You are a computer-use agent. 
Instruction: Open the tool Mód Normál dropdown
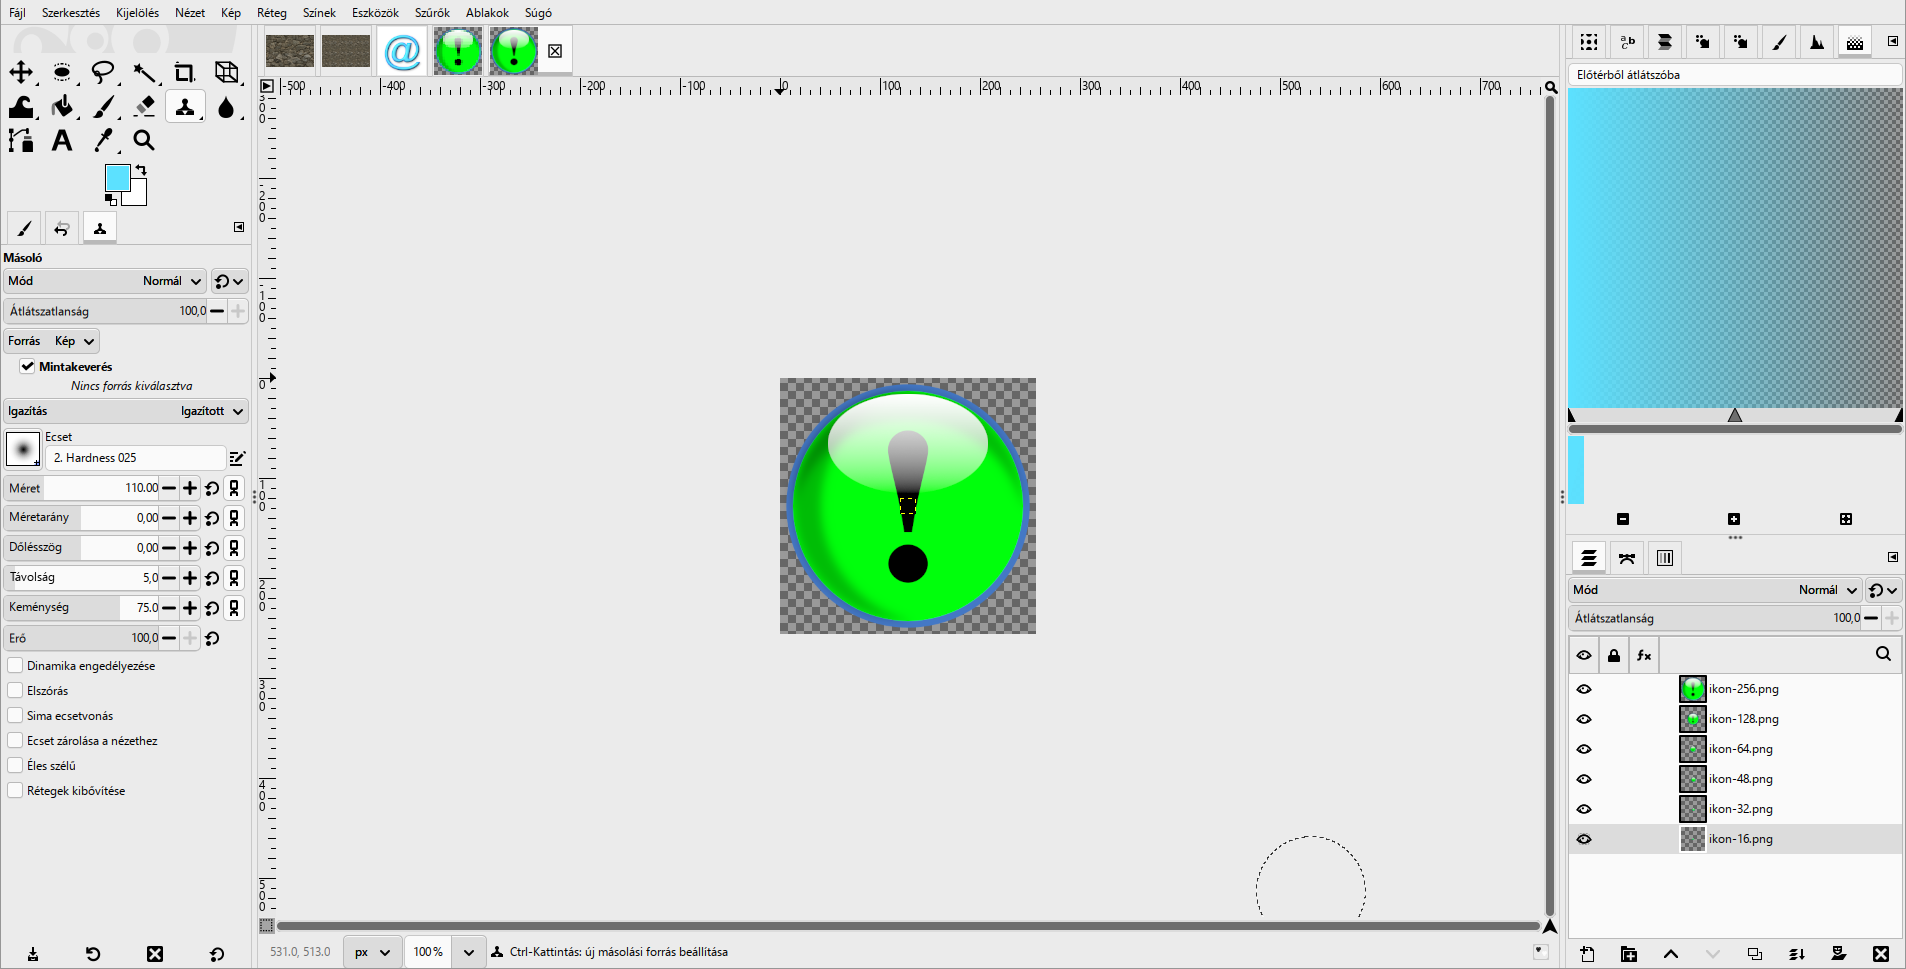click(x=105, y=281)
